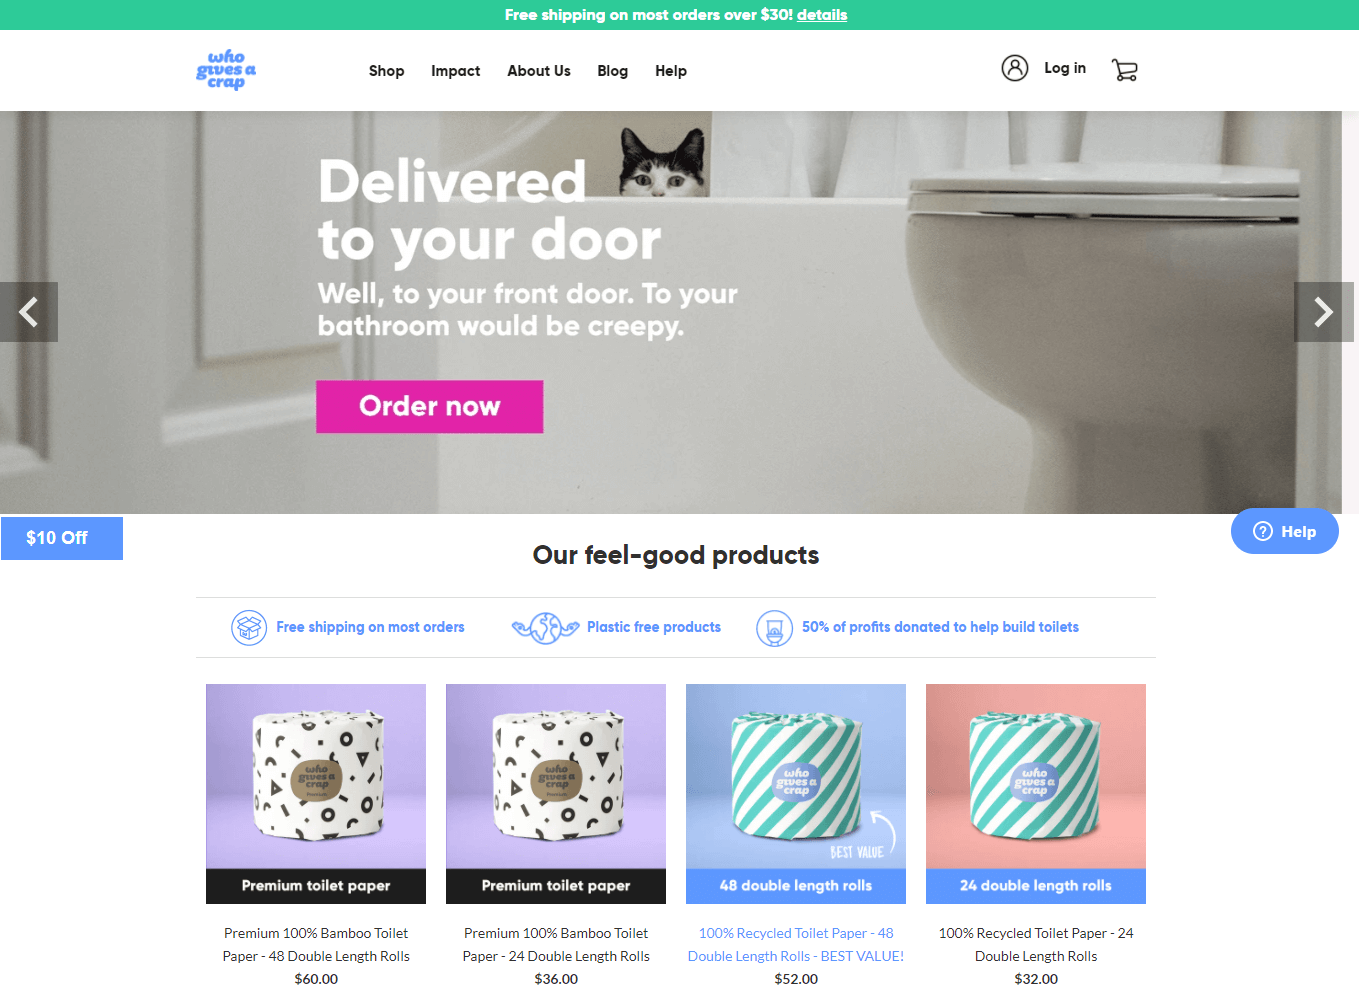This screenshot has height=1001, width=1359.
Task: Click the toilet donation icon
Action: pyautogui.click(x=774, y=628)
